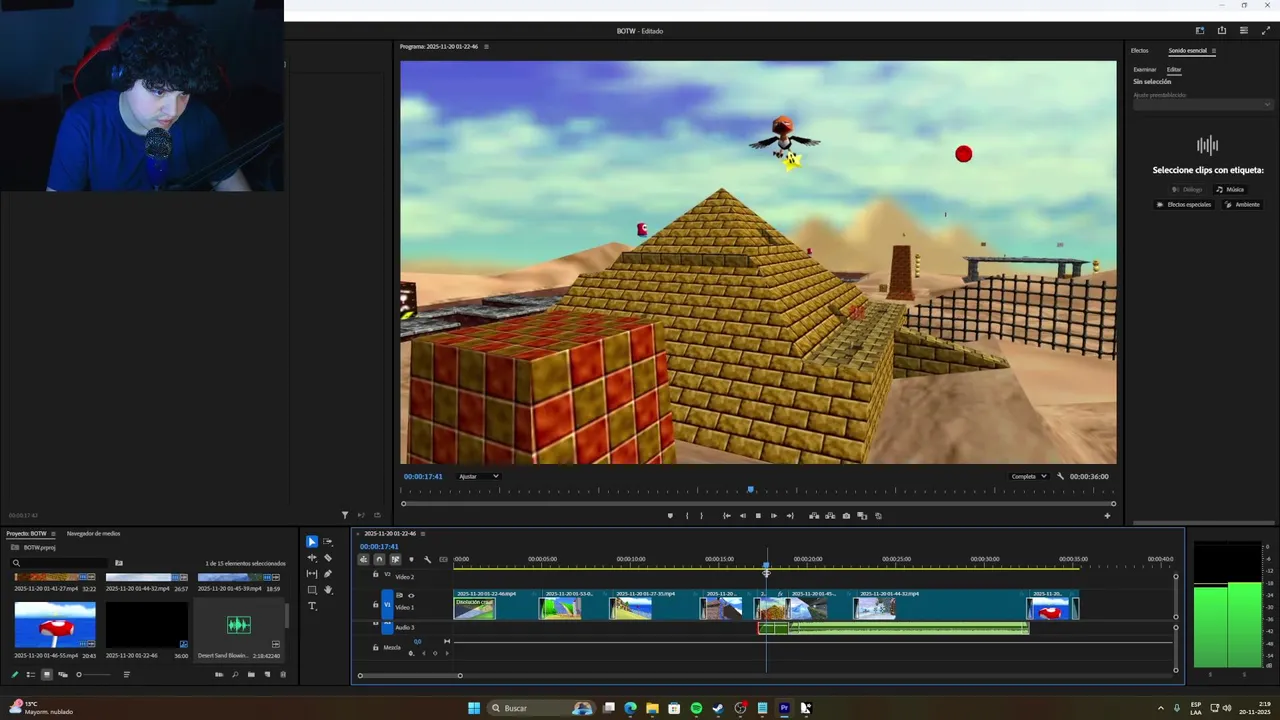The image size is (1280, 720).
Task: Mark In point in Program monitor
Action: [x=687, y=516]
